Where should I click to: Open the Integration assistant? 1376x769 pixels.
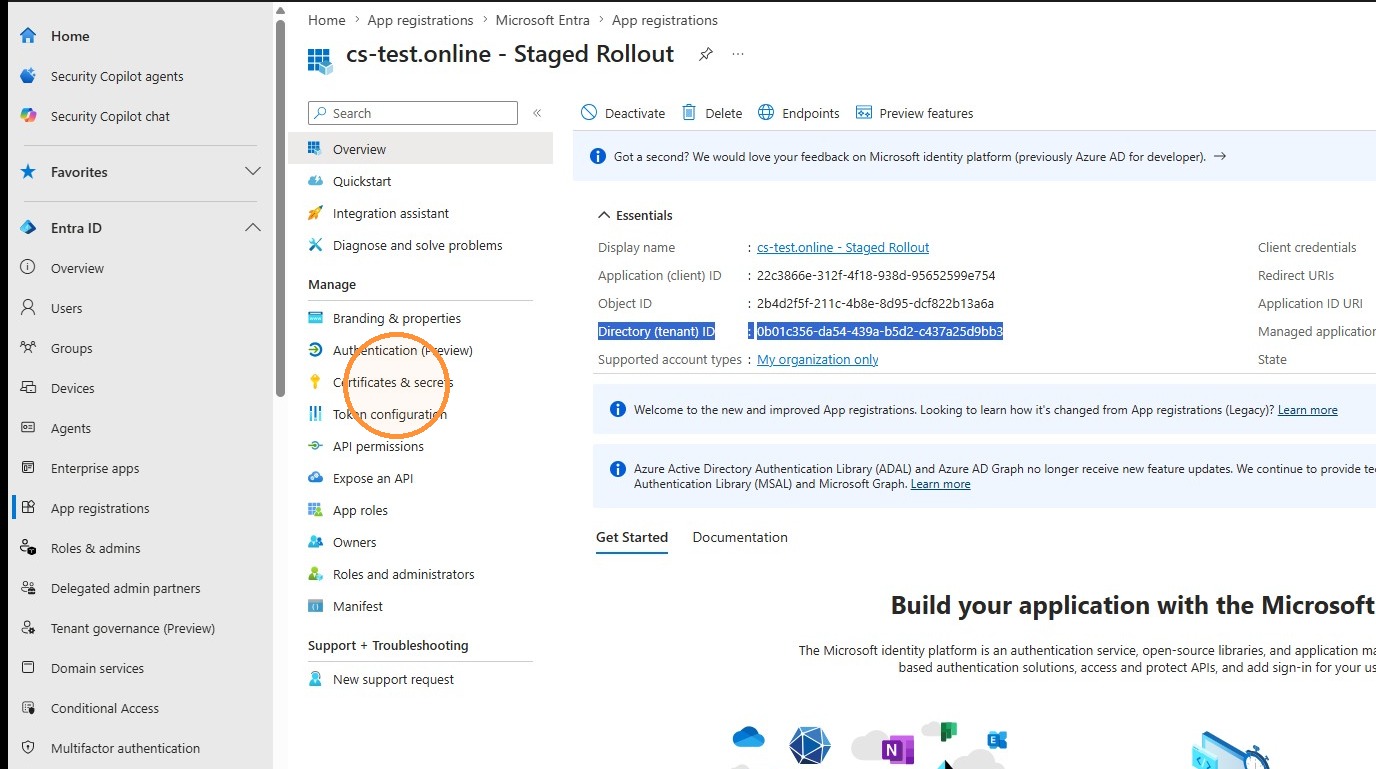[391, 213]
